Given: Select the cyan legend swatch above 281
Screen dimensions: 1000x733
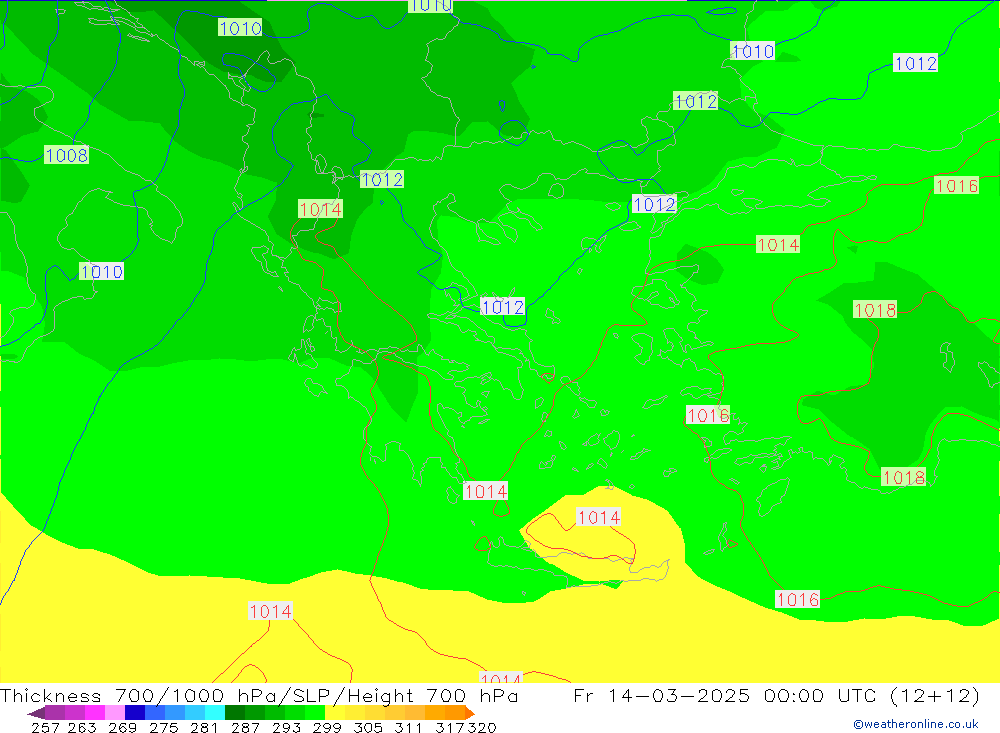Looking at the screenshot, I should click(x=215, y=713).
